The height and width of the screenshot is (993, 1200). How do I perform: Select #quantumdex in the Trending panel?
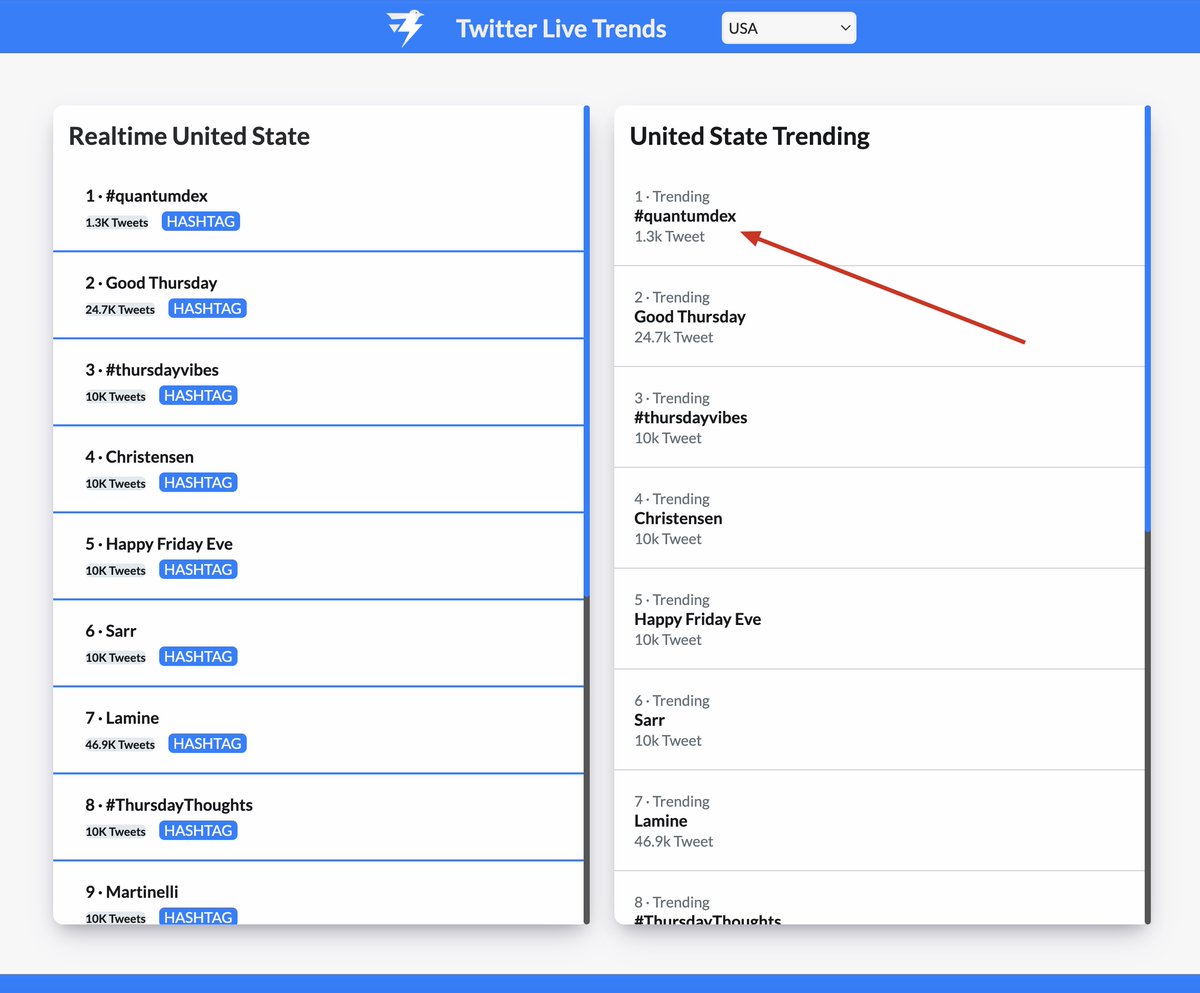pos(685,216)
